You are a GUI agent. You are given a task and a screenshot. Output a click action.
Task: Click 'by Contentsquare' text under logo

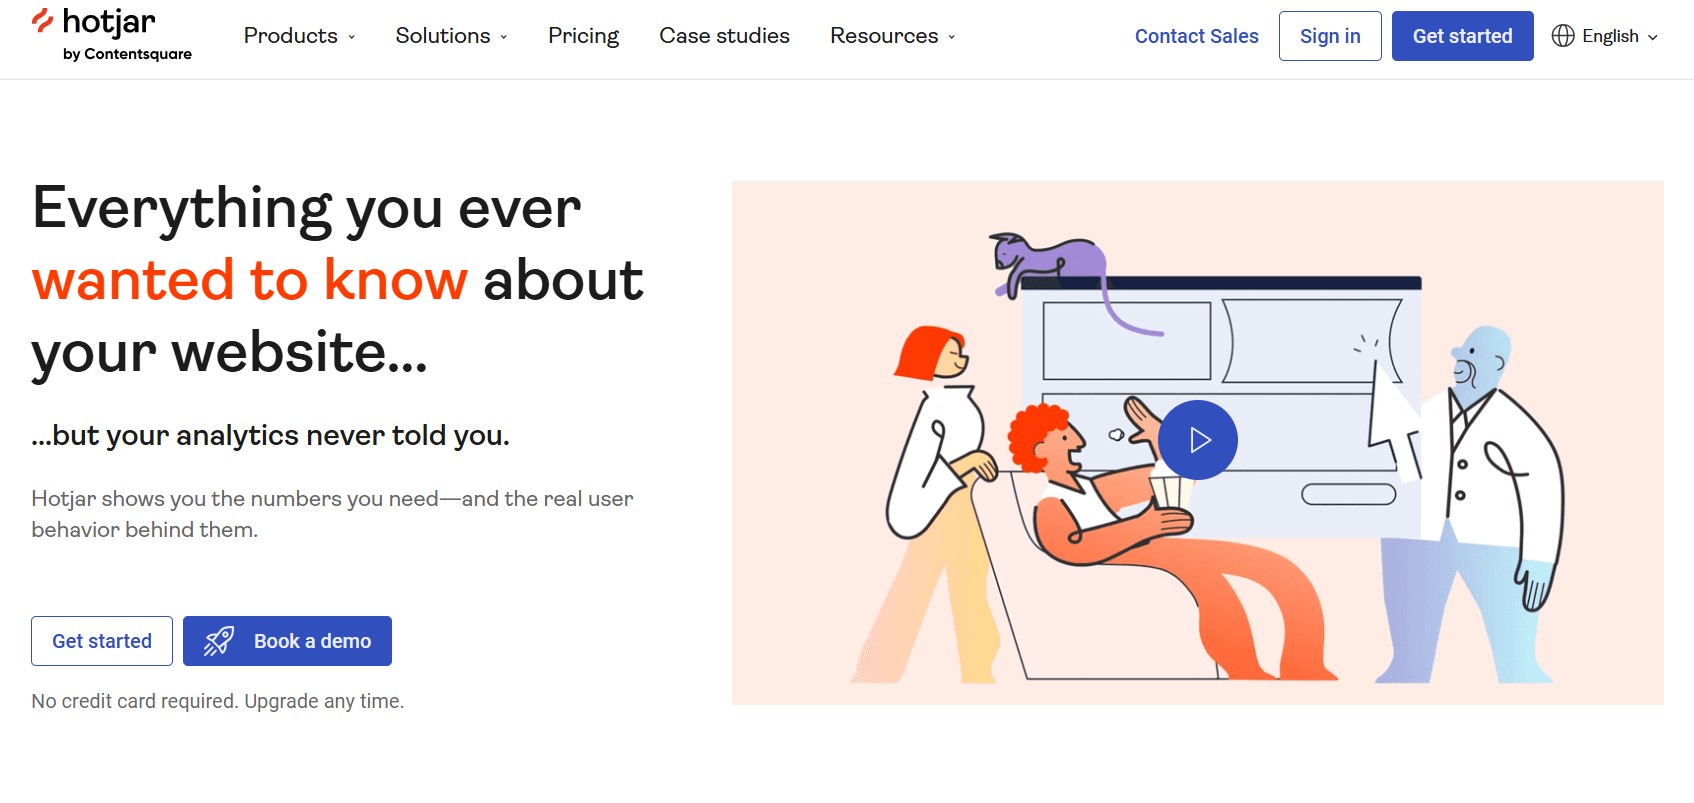click(127, 54)
